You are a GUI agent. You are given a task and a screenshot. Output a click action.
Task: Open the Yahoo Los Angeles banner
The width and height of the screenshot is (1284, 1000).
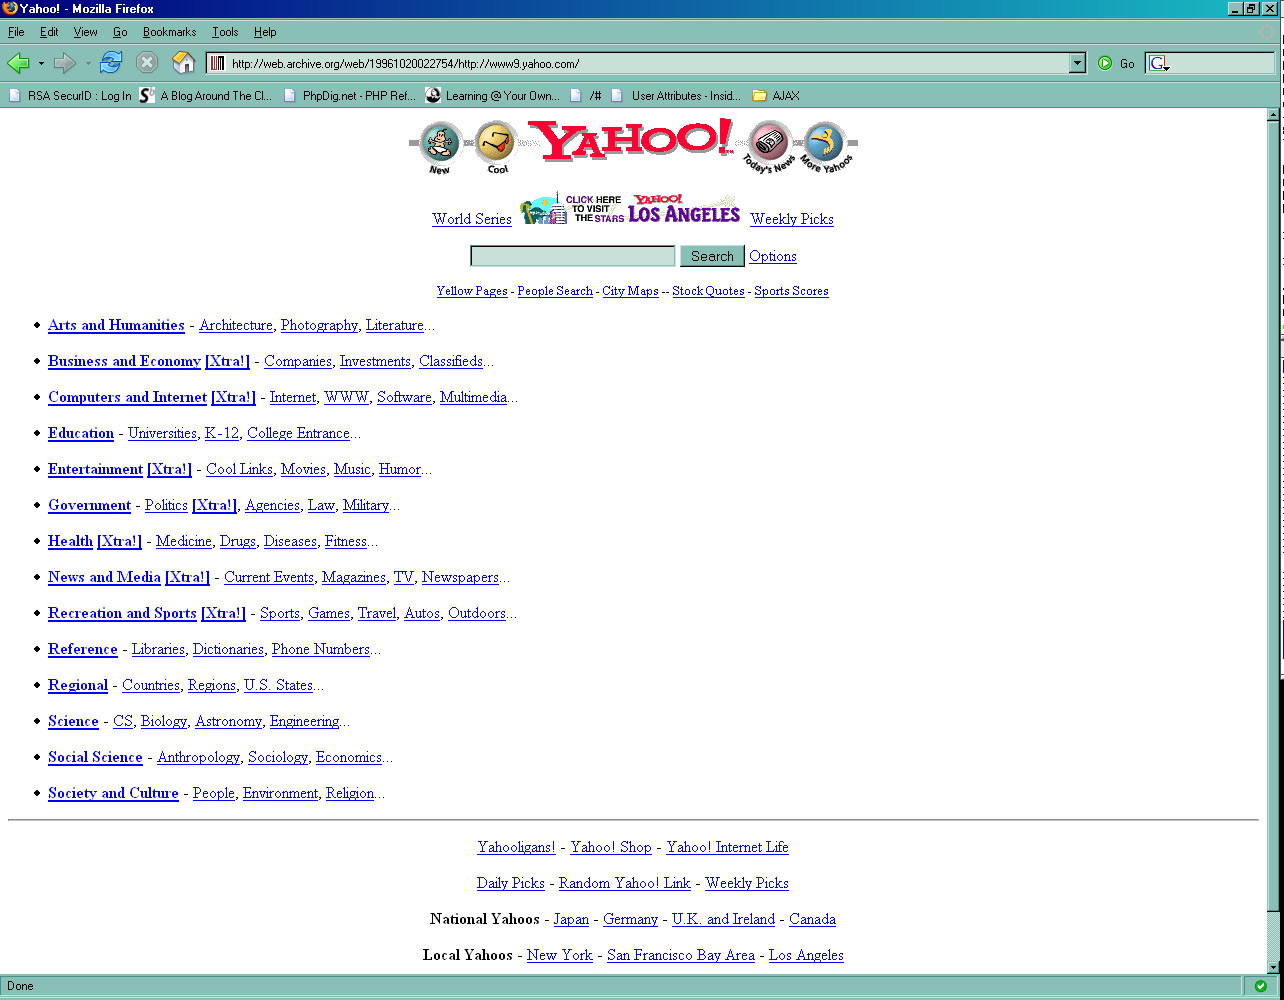[631, 208]
